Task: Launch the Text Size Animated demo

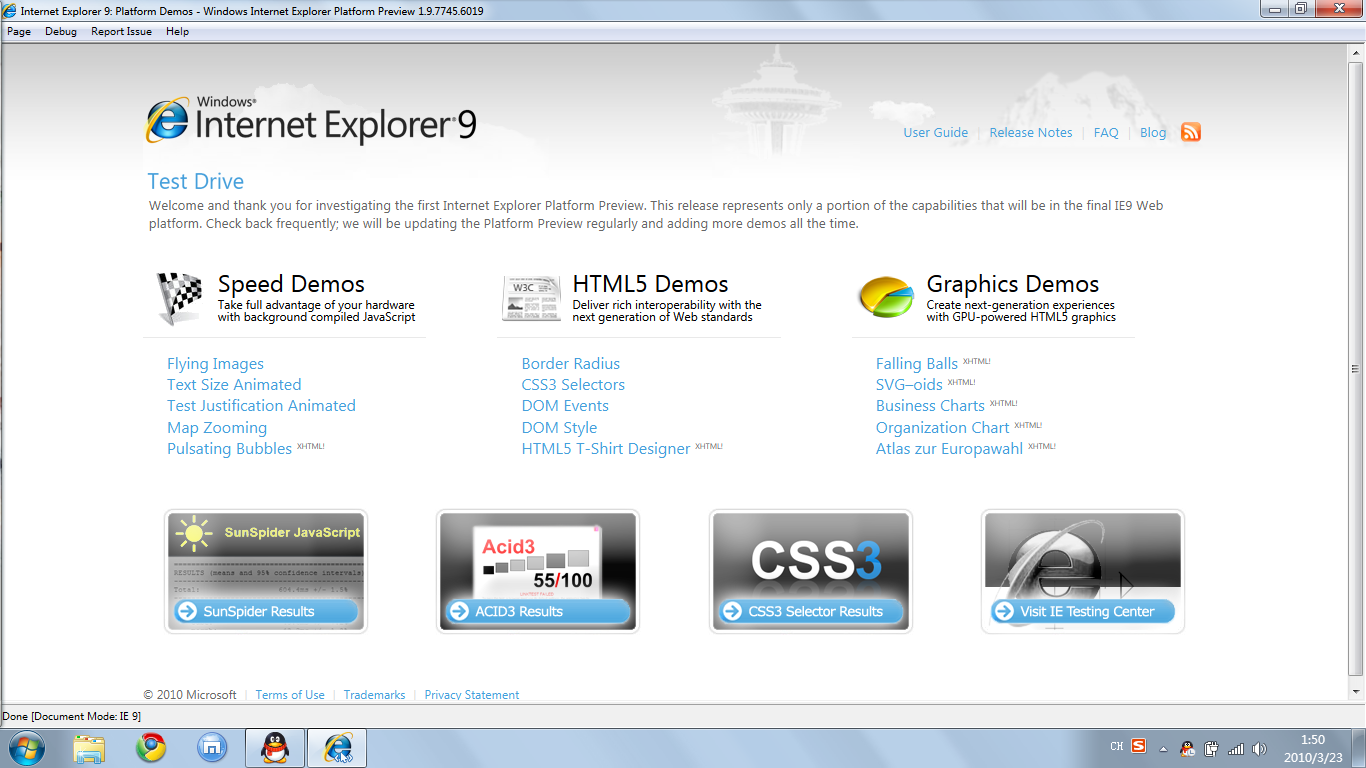Action: click(x=234, y=385)
